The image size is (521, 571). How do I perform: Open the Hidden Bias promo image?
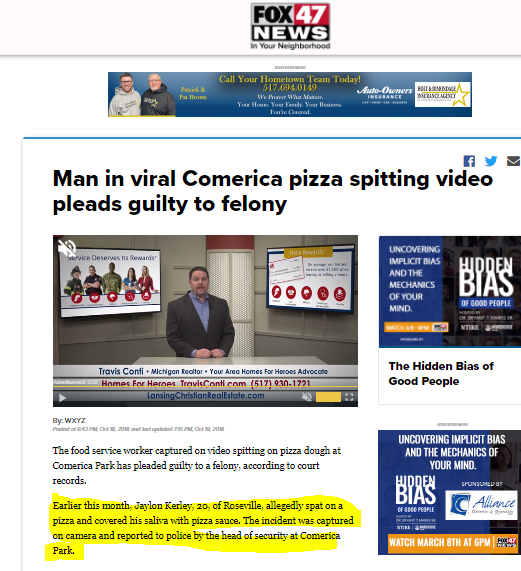[x=450, y=292]
